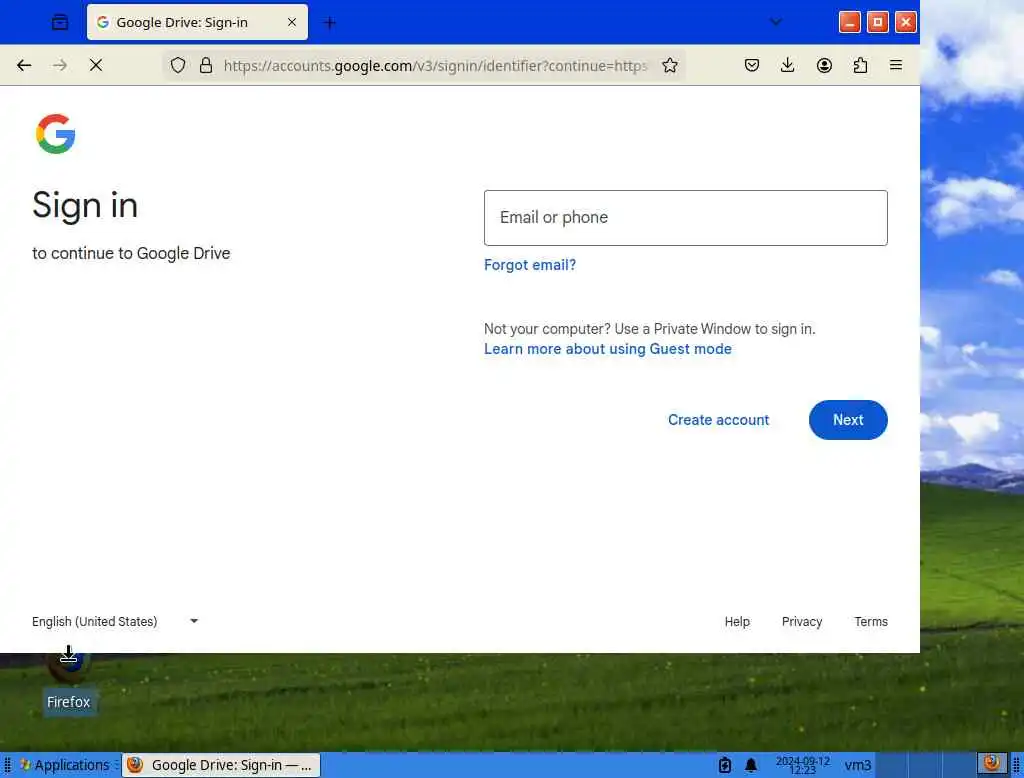Open the Terms footer link
Viewport: 1024px width, 778px height.
click(871, 622)
